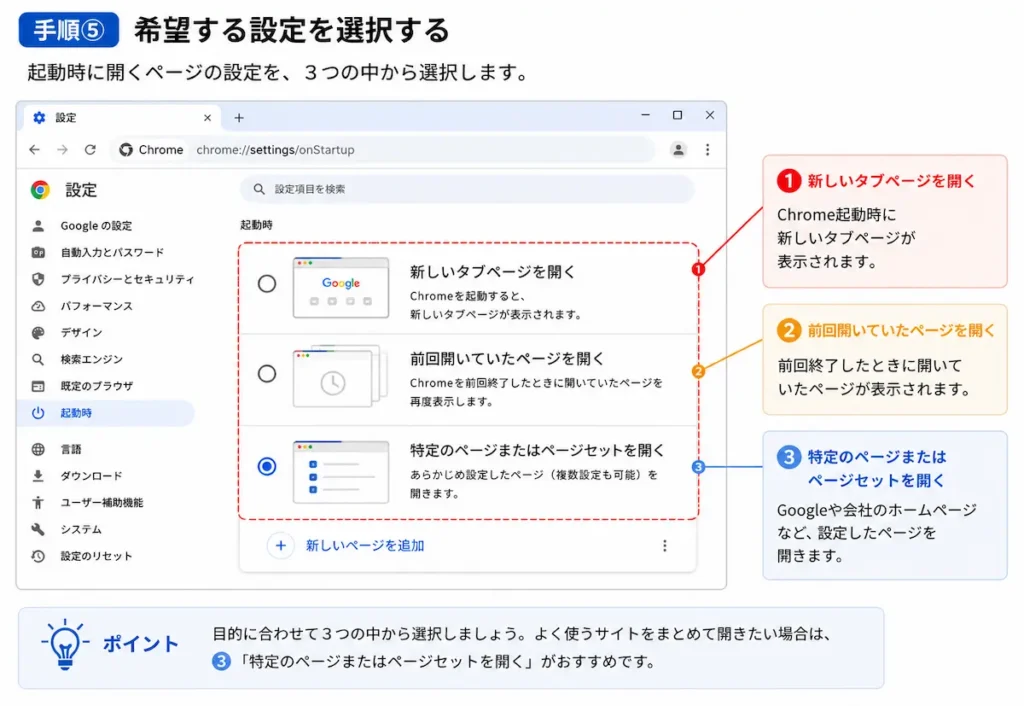Image resolution: width=1024 pixels, height=706 pixels.
Task: Click the speedometer icon for パフォーマンス
Action: tap(39, 306)
